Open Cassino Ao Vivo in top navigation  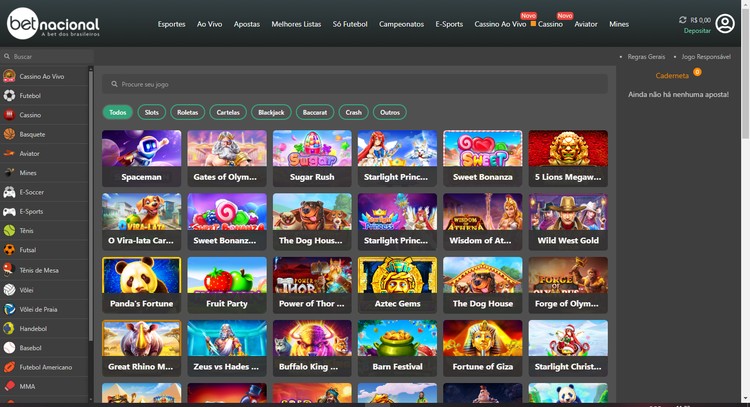pos(500,24)
